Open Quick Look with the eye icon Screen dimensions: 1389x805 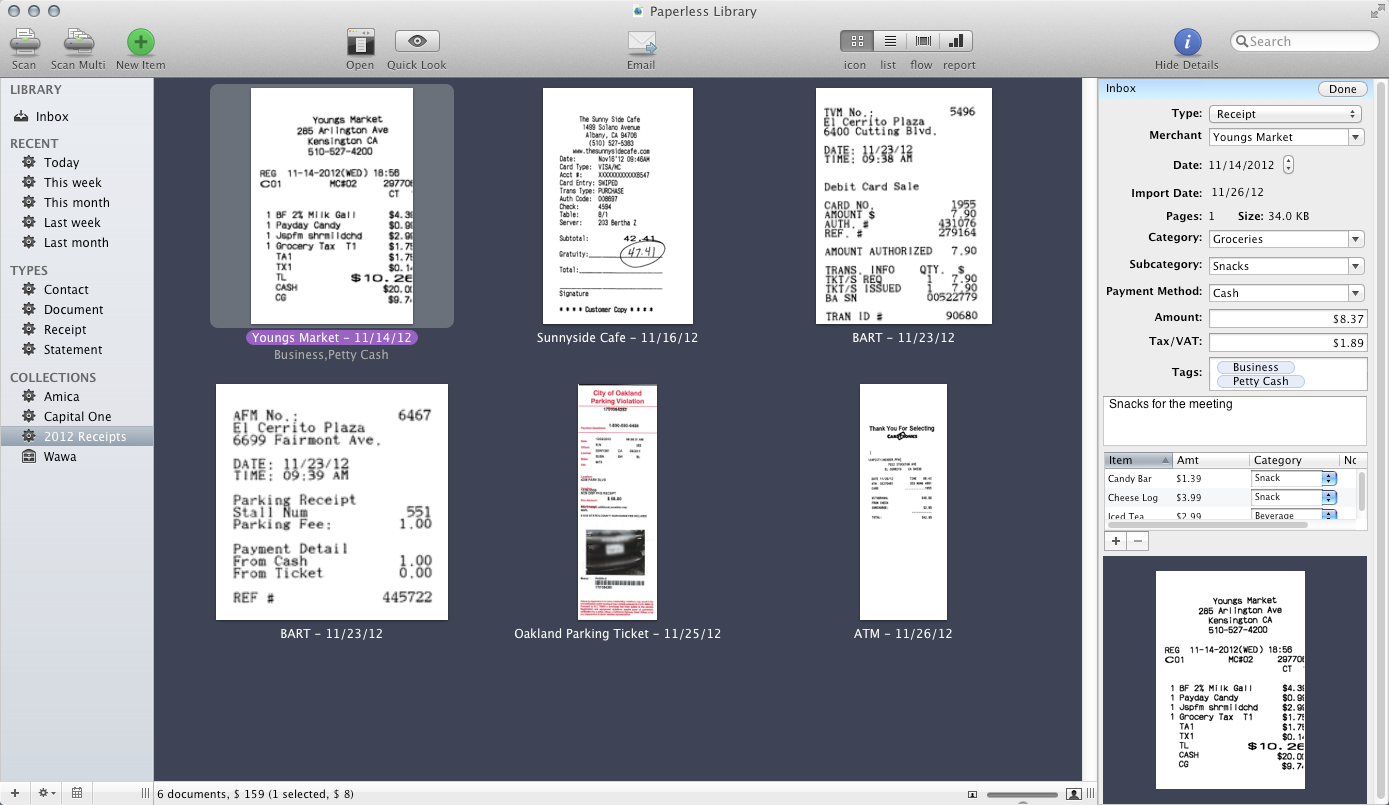[x=417, y=42]
